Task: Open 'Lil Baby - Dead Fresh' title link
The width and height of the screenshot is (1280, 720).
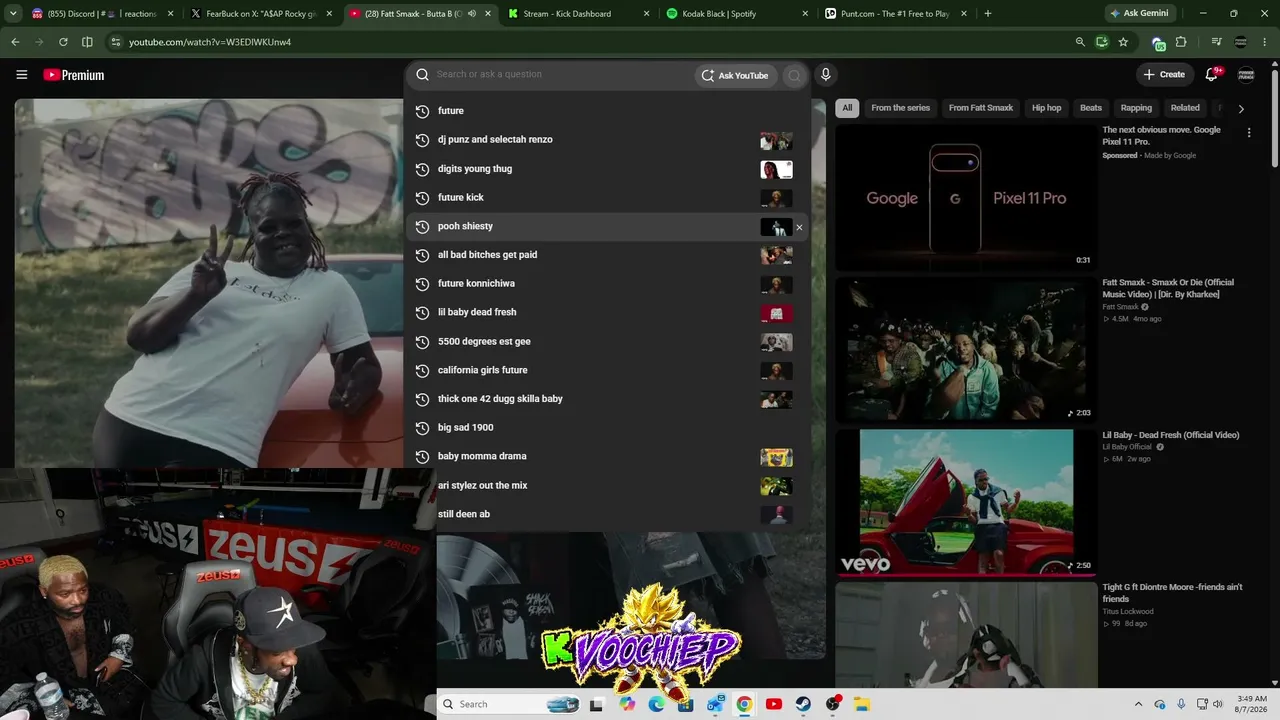Action: tap(1171, 435)
